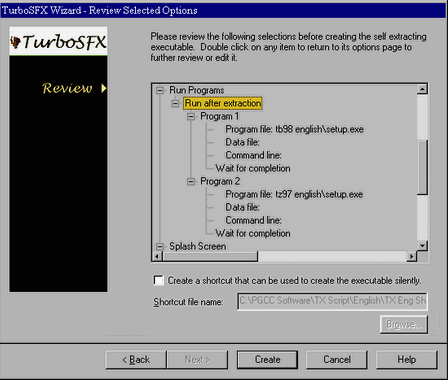Click Create to build the executable
This screenshot has width=448, height=380.
coord(267,360)
